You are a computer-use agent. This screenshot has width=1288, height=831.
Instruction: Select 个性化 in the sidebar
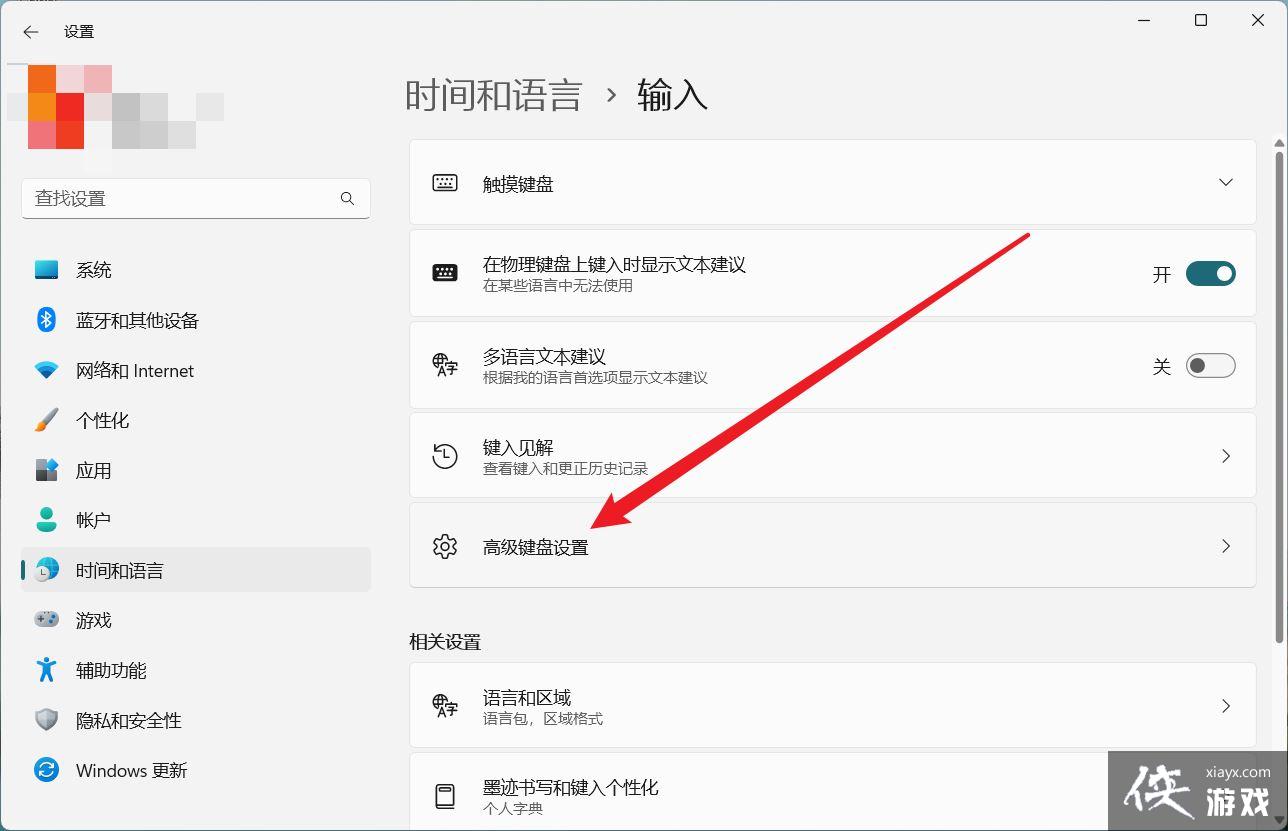point(103,420)
